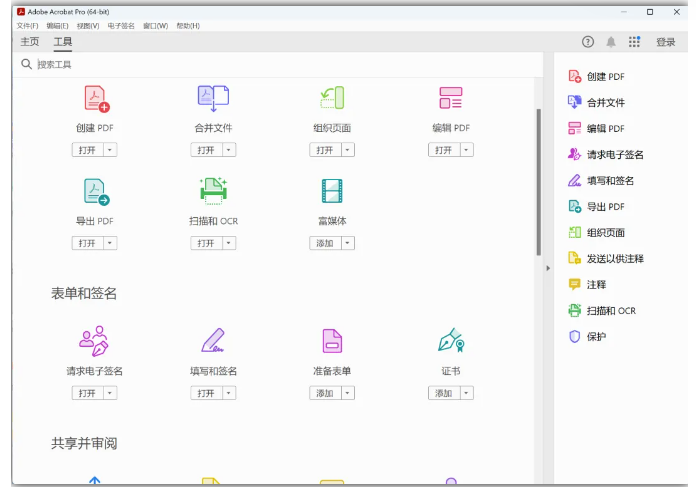Click 打开 button under 组织页面

tap(325, 150)
